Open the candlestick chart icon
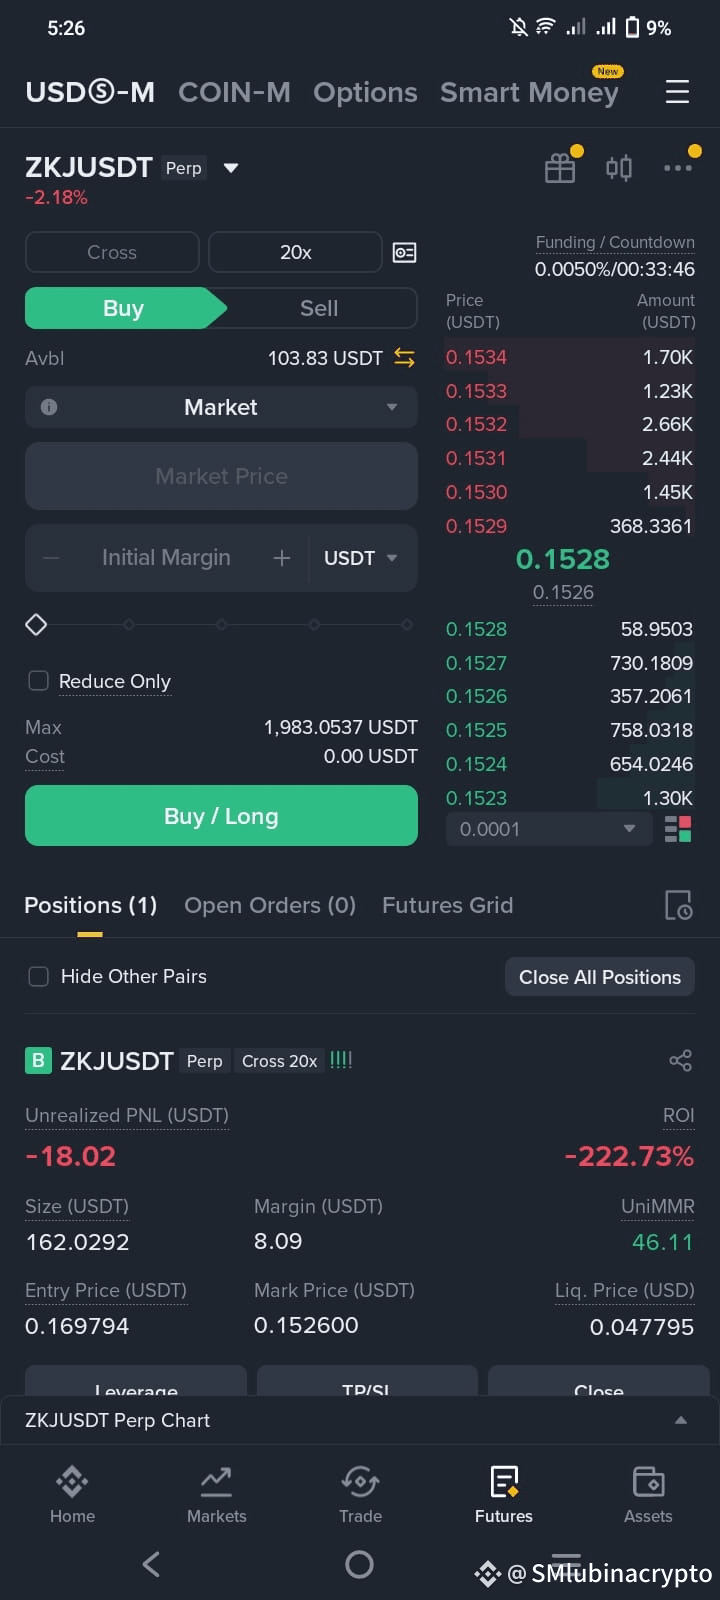Image resolution: width=720 pixels, height=1600 pixels. click(x=619, y=168)
